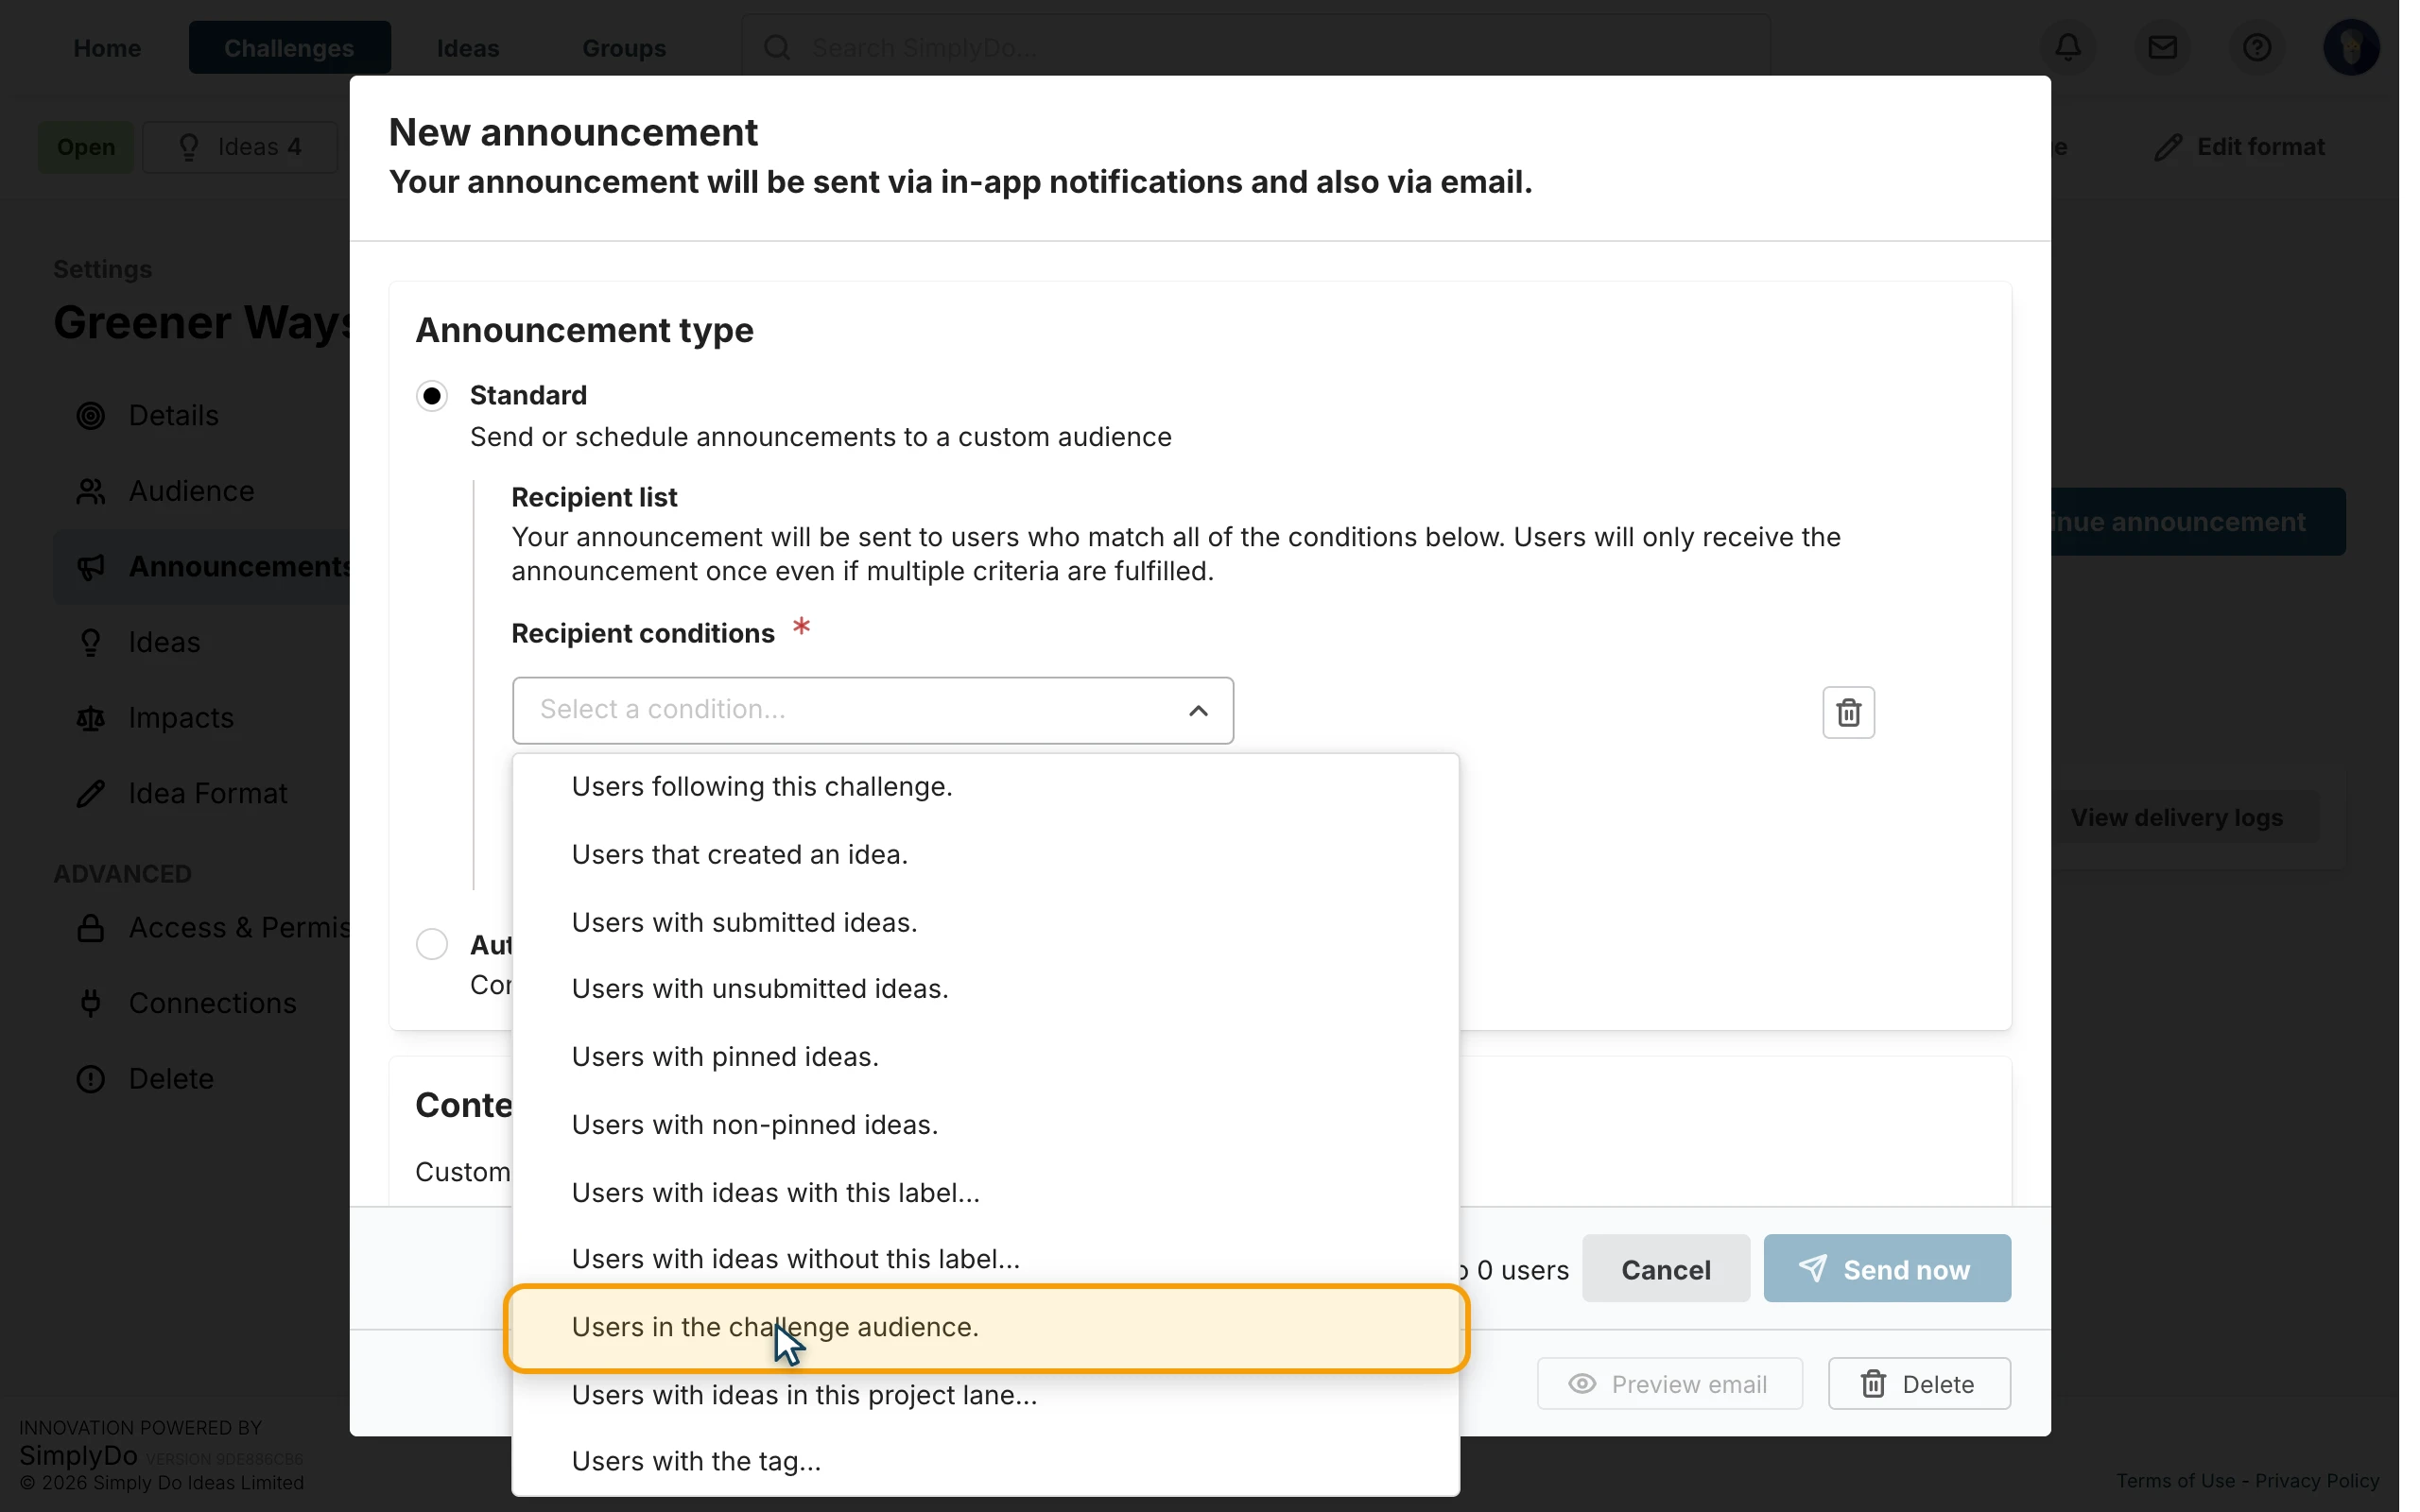Screen dimensions: 2420x1512
Task: Click the Connections plug icon
Action: tap(91, 1003)
